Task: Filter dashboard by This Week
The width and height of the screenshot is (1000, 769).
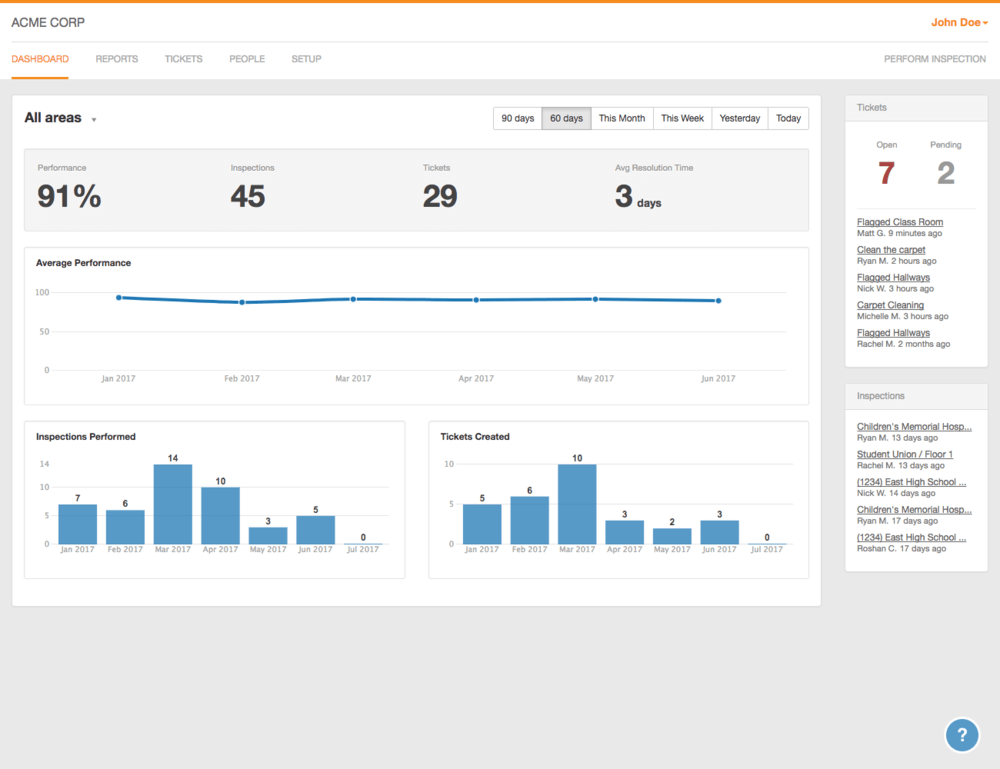Action: [682, 118]
